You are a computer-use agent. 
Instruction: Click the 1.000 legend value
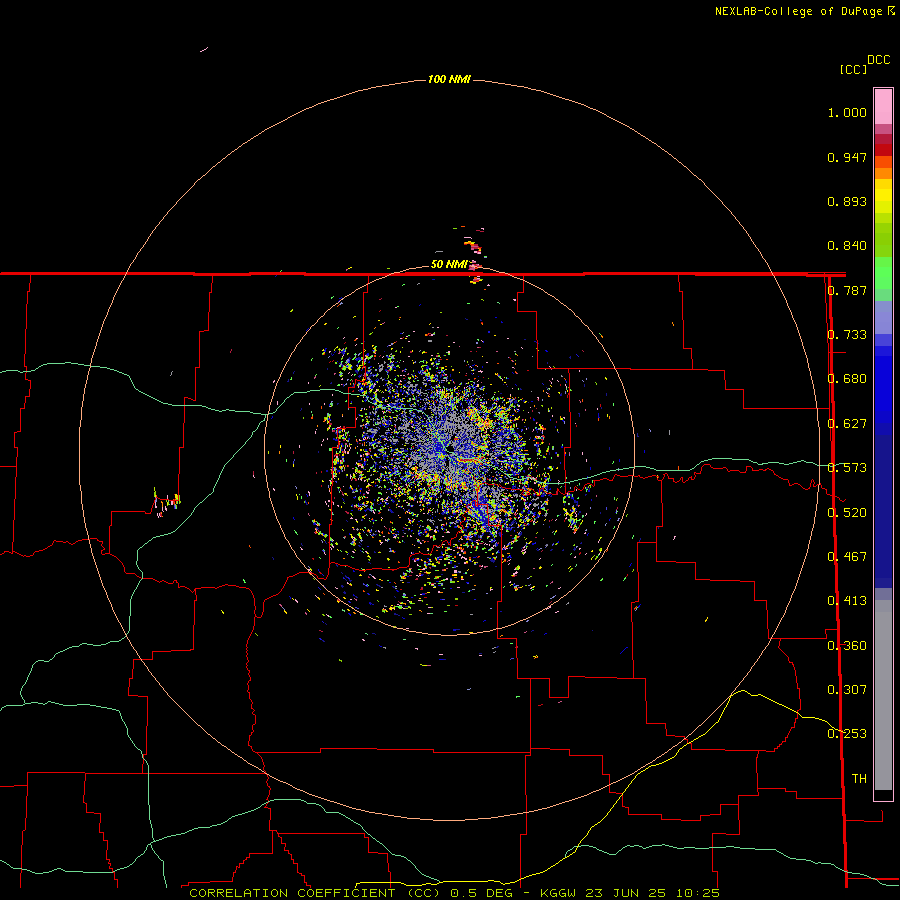coord(847,112)
